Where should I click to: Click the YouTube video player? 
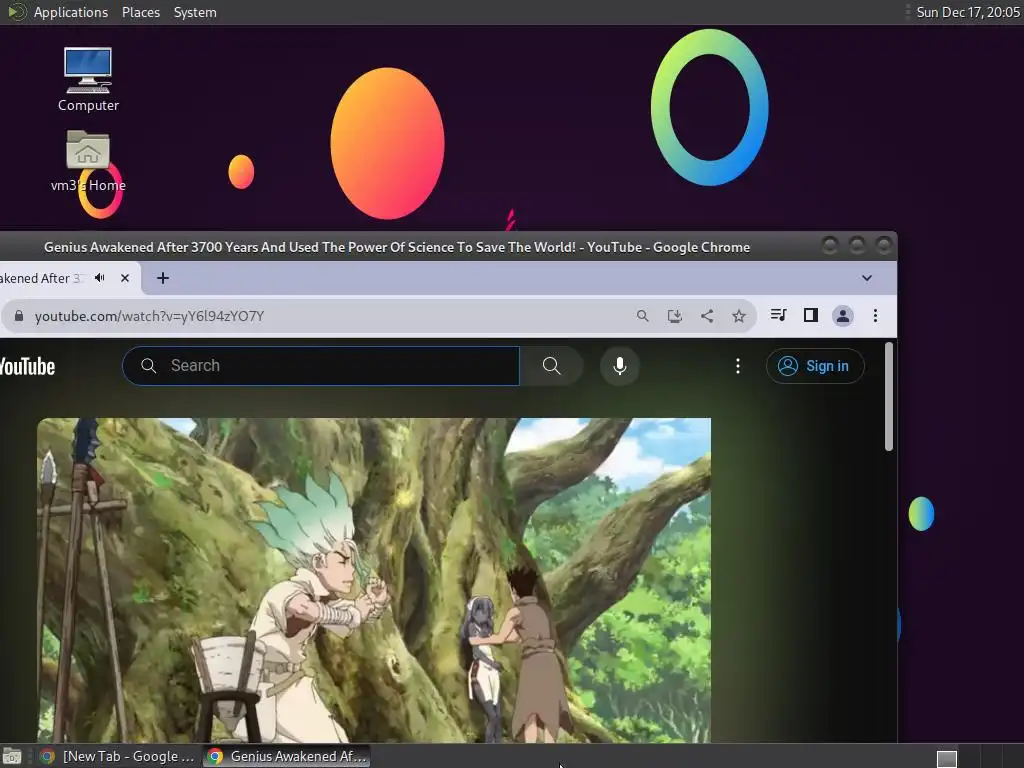point(374,580)
